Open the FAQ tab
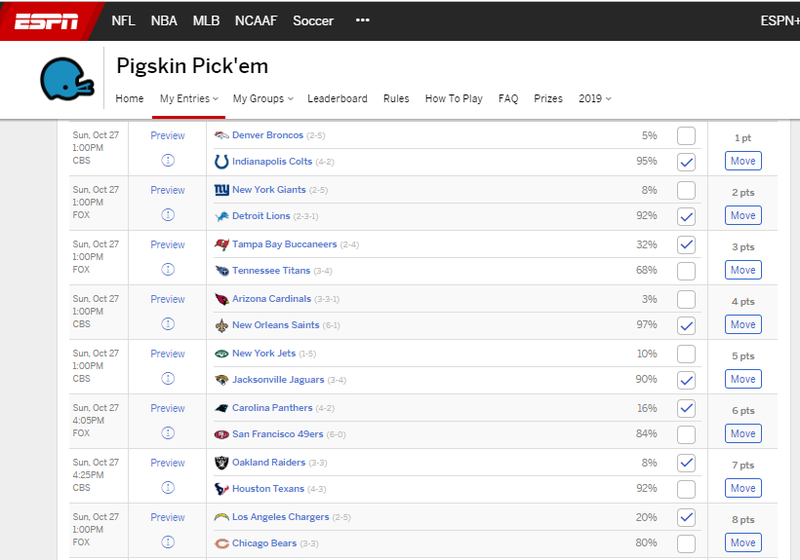The image size is (800, 560). coord(508,98)
